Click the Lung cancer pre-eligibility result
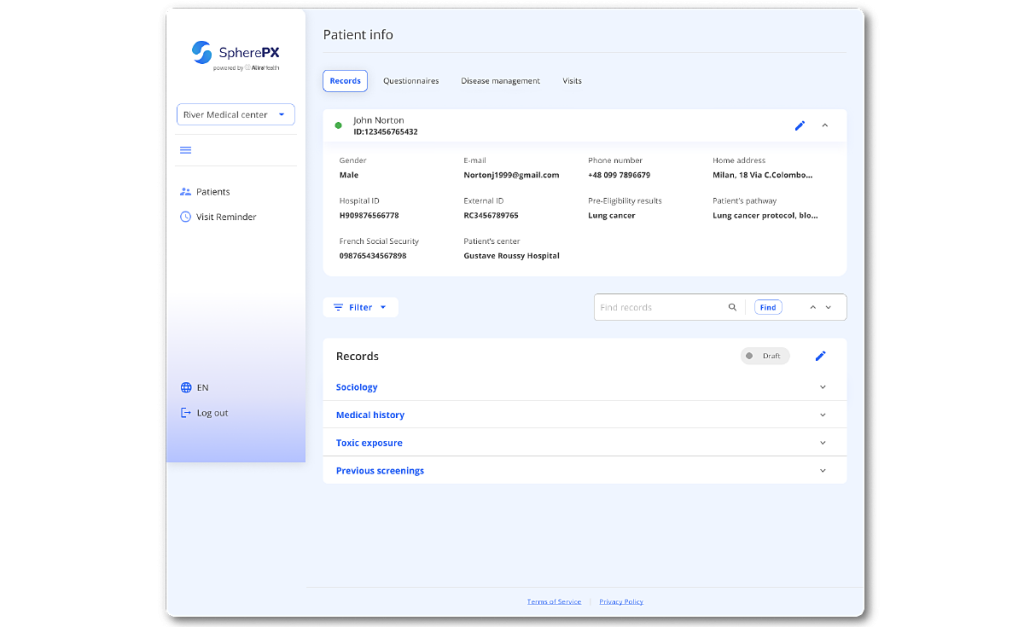Image resolution: width=1024 pixels, height=627 pixels. (611, 216)
